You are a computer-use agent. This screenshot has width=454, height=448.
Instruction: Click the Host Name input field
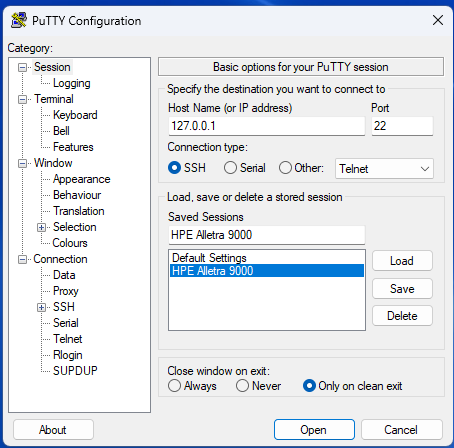click(x=267, y=126)
